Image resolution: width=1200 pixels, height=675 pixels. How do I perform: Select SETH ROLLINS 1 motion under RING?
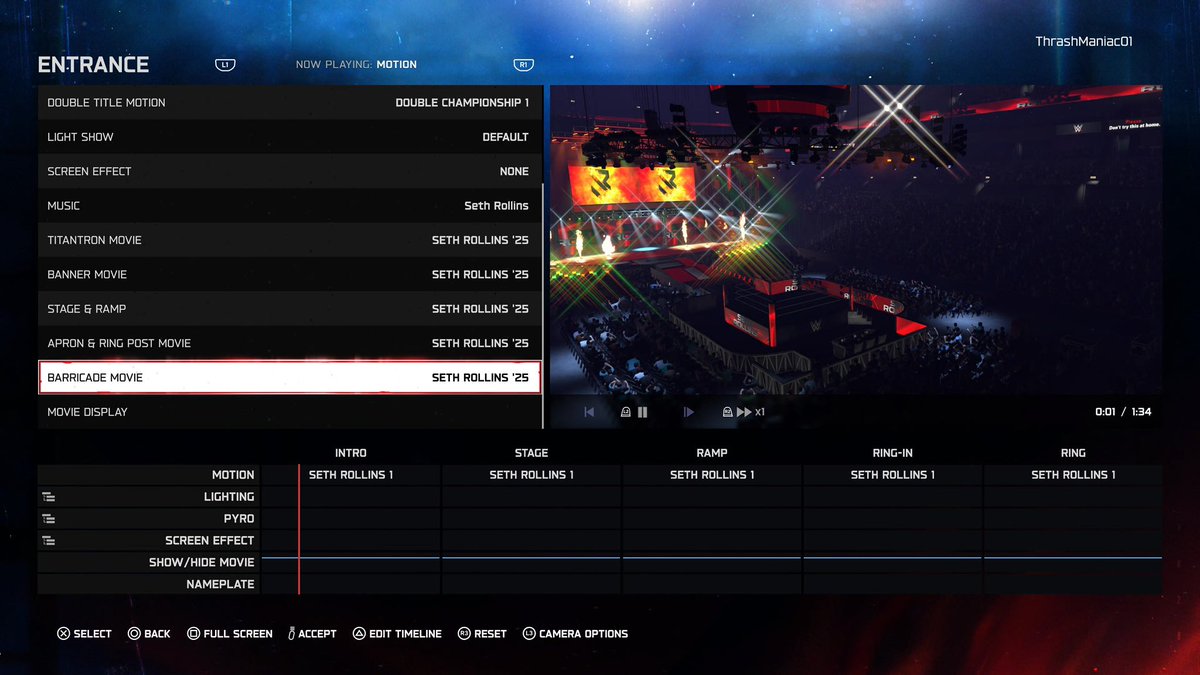coord(1073,475)
